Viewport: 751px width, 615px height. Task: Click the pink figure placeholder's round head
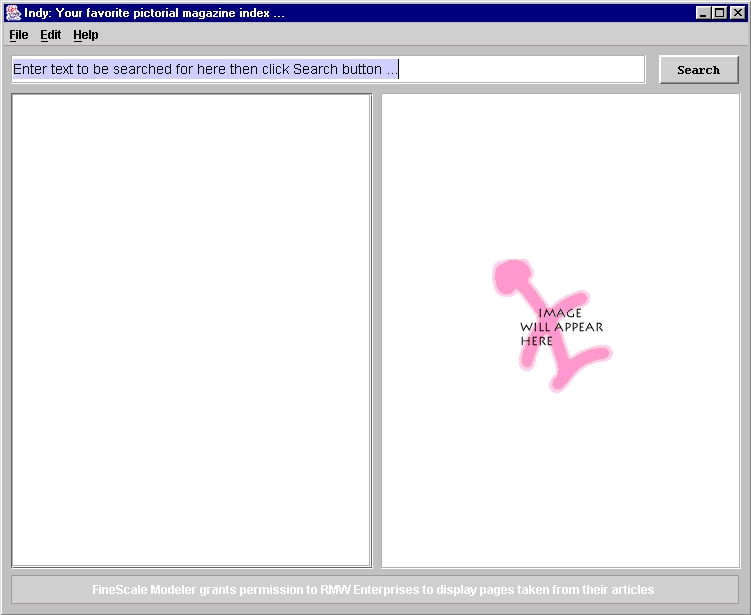click(x=511, y=275)
